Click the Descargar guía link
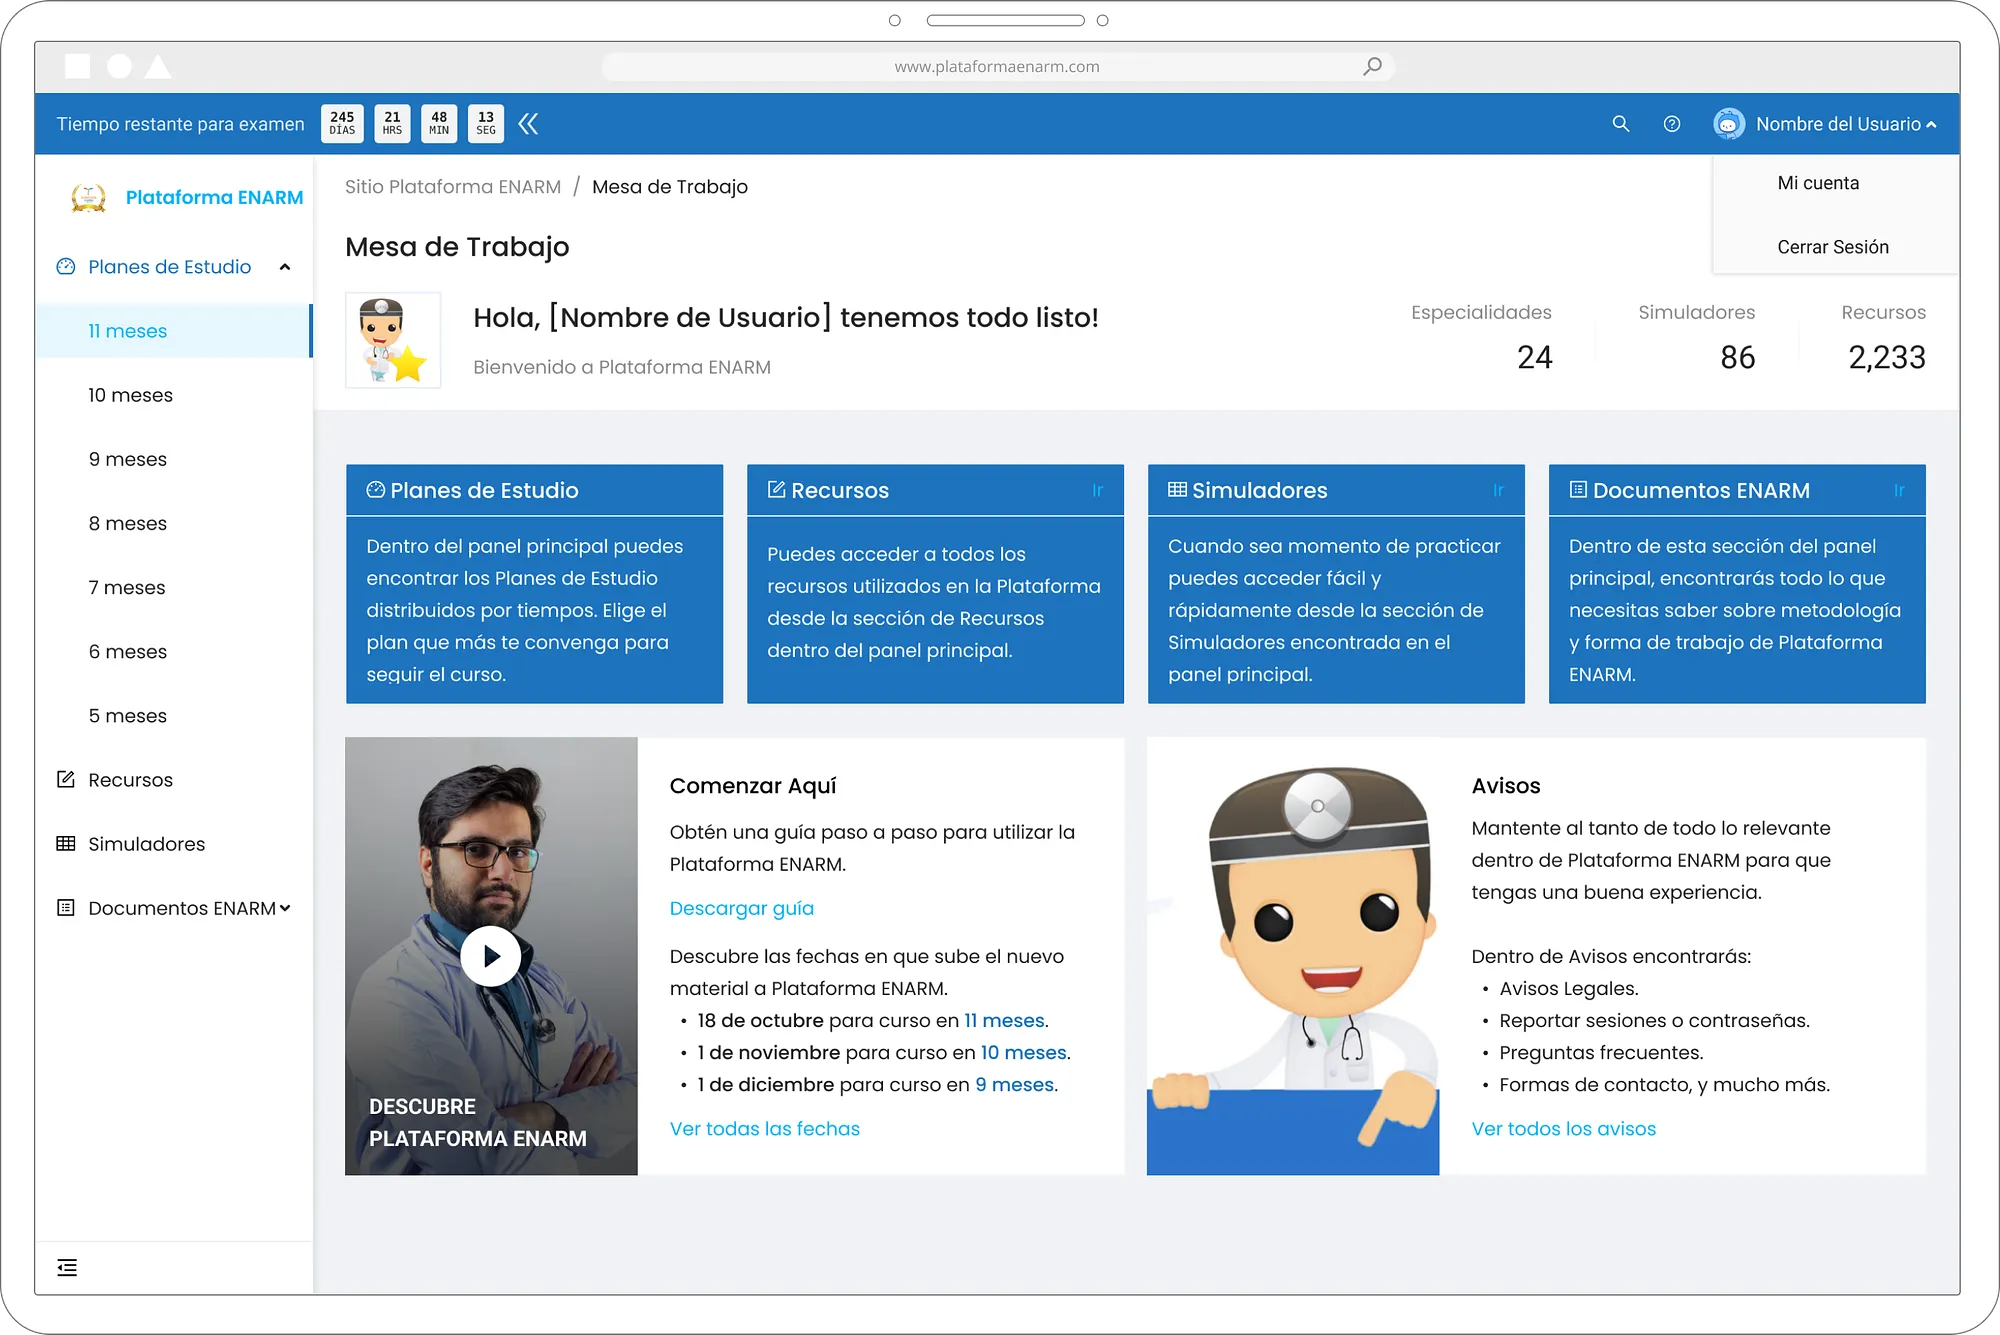 coord(742,908)
